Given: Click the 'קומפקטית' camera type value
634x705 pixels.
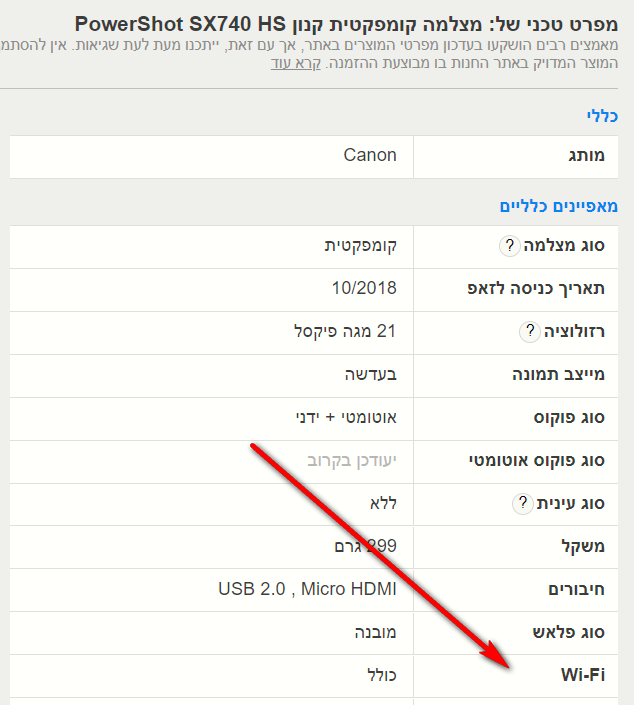Looking at the screenshot, I should pyautogui.click(x=361, y=245).
